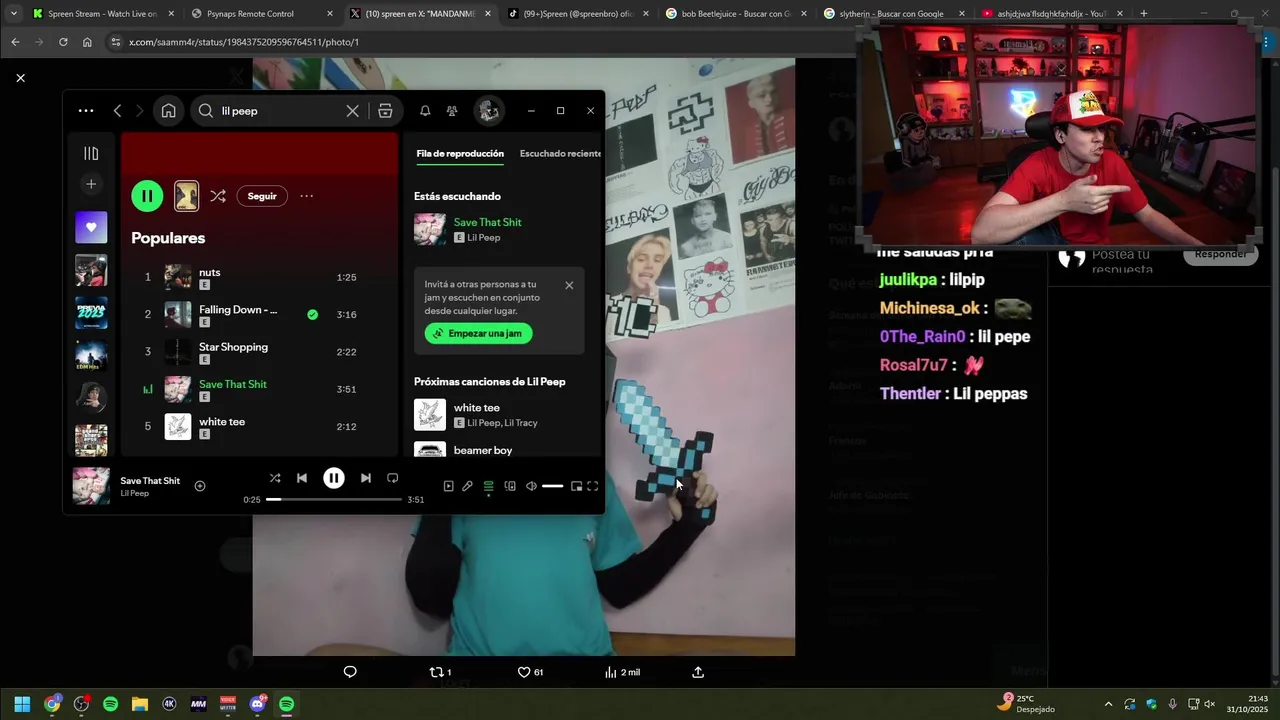This screenshot has height=720, width=1280.
Task: Open the Windows Start menu
Action: pos(22,704)
